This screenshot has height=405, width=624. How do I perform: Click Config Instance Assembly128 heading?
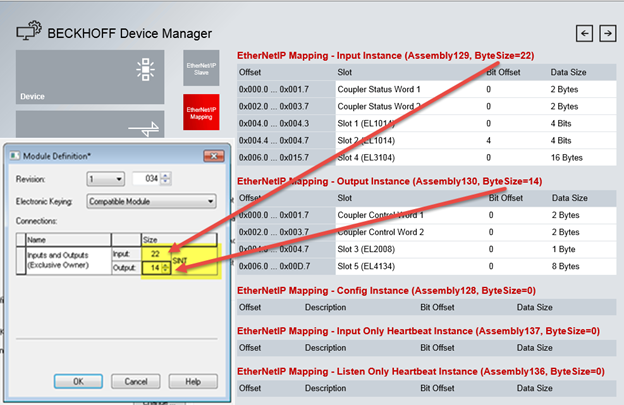click(x=386, y=291)
